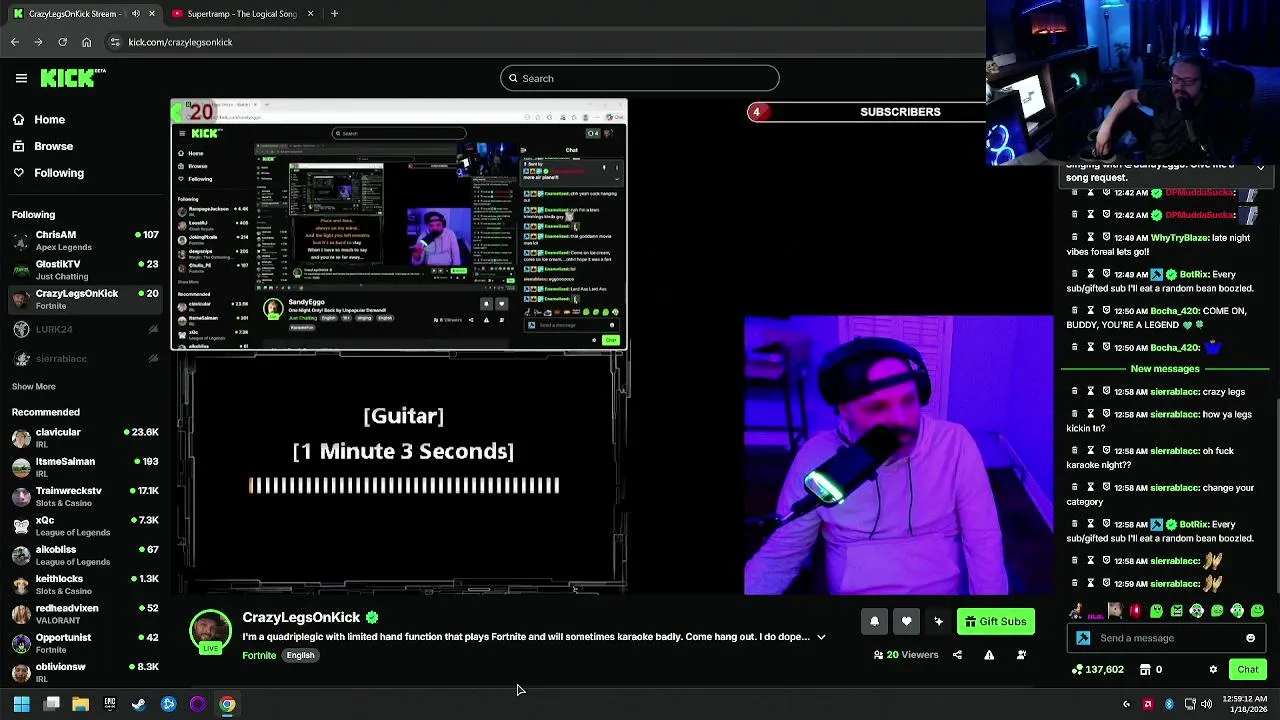
Task: Click the 20 Viewers count
Action: [906, 655]
